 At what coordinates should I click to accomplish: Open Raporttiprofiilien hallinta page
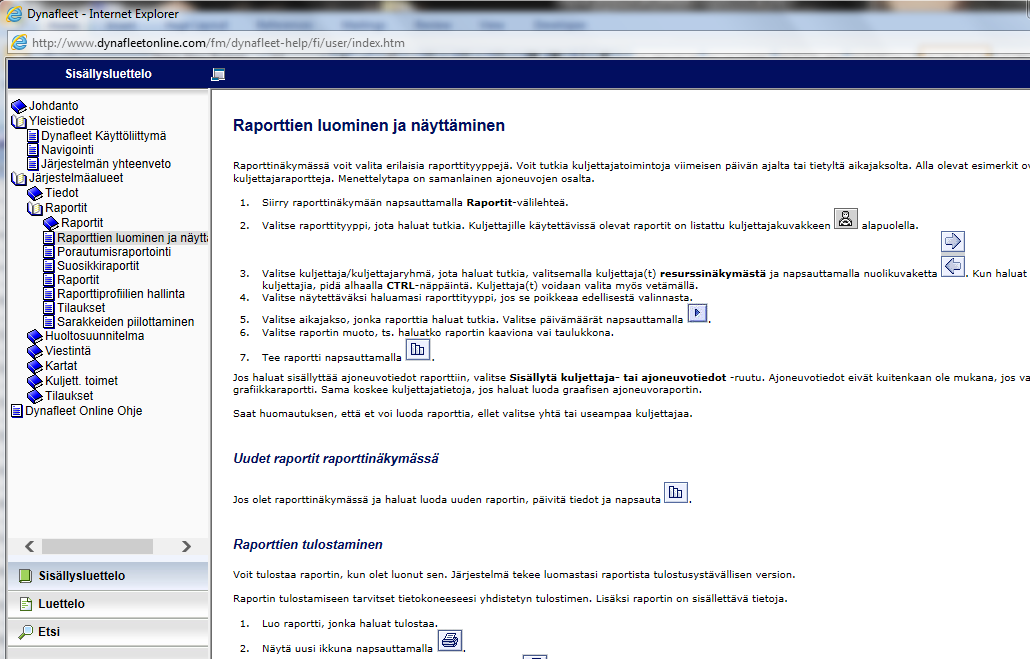pyautogui.click(x=121, y=294)
